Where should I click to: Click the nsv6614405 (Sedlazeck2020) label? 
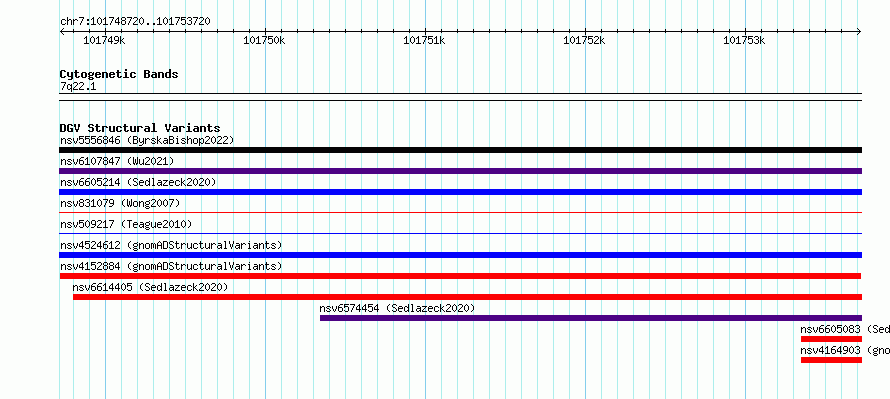pyautogui.click(x=150, y=287)
